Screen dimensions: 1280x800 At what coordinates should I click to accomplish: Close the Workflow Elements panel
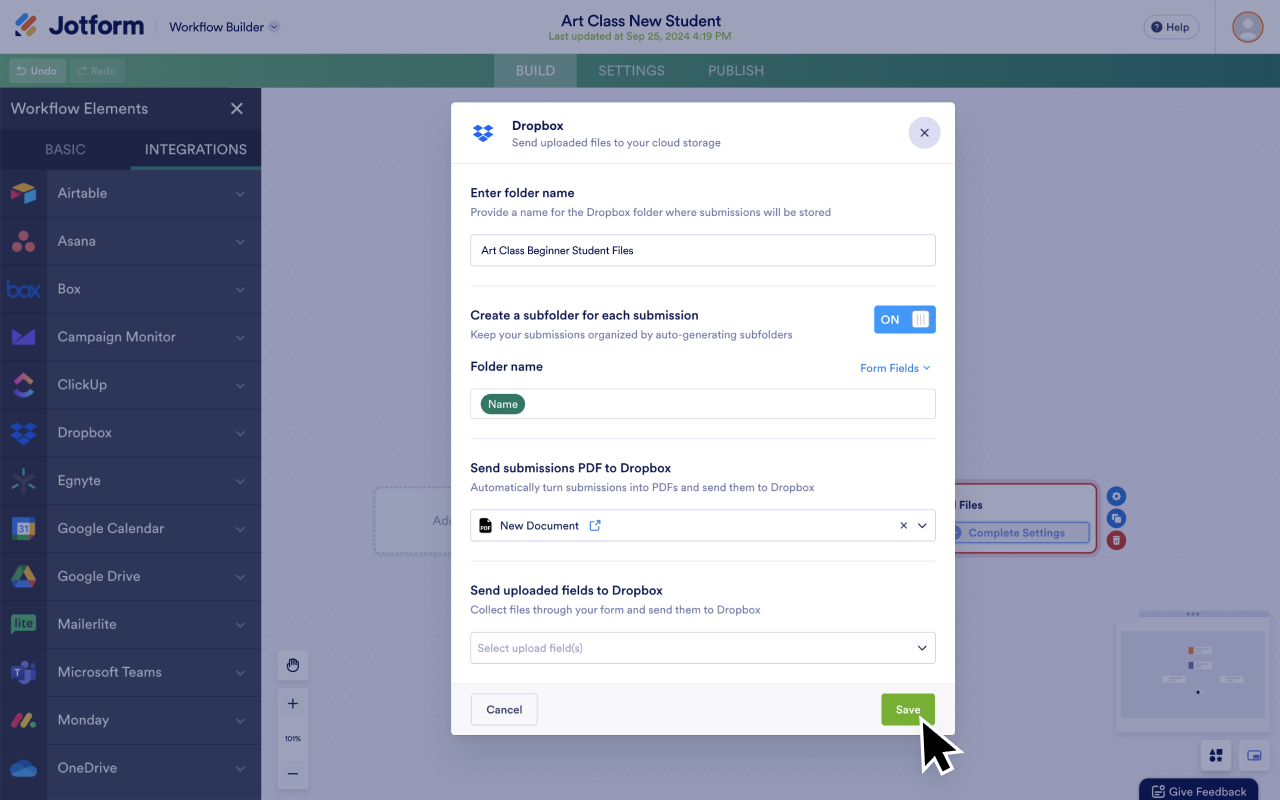click(237, 108)
